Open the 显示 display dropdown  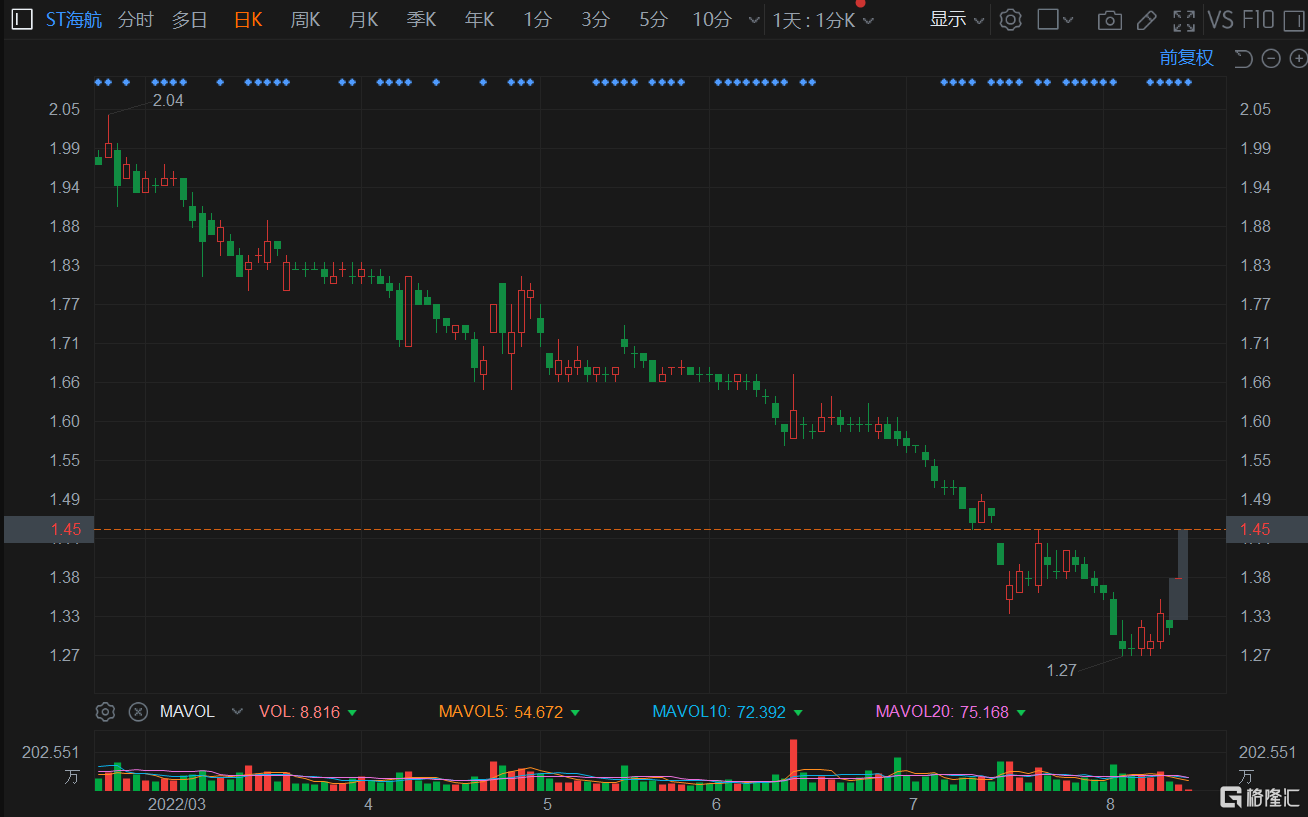point(957,19)
